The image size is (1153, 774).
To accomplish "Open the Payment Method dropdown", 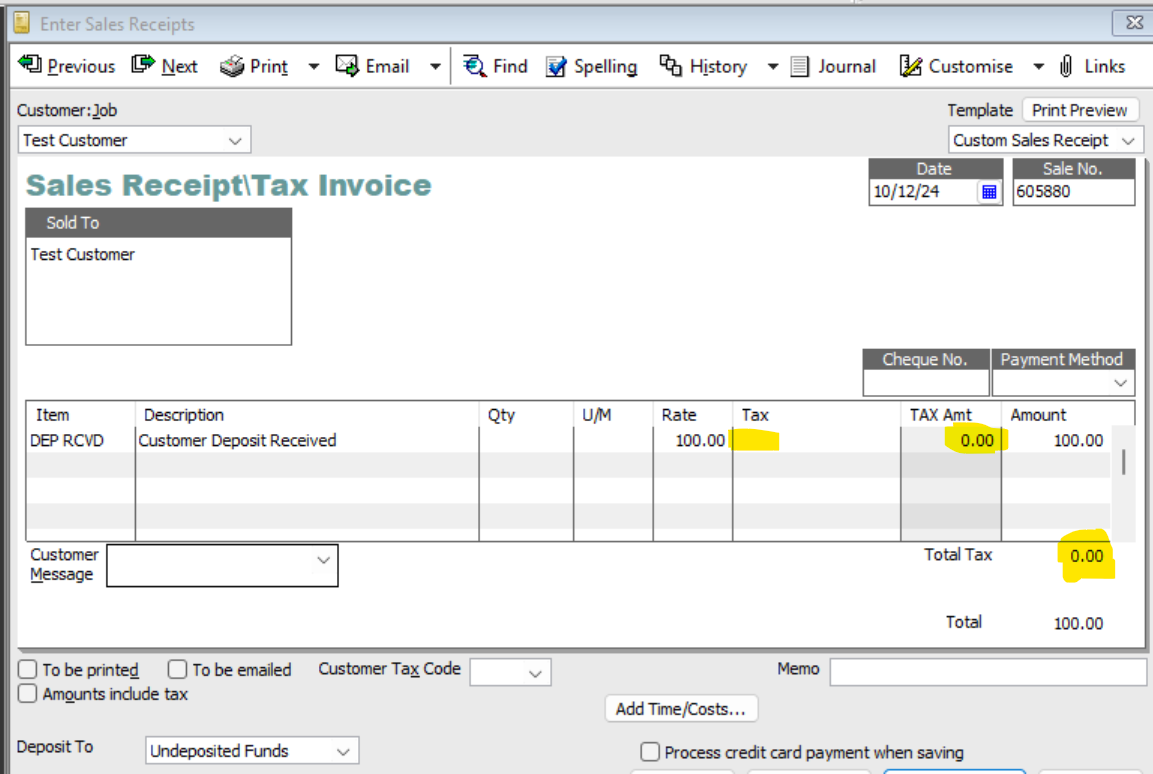I will (1120, 383).
